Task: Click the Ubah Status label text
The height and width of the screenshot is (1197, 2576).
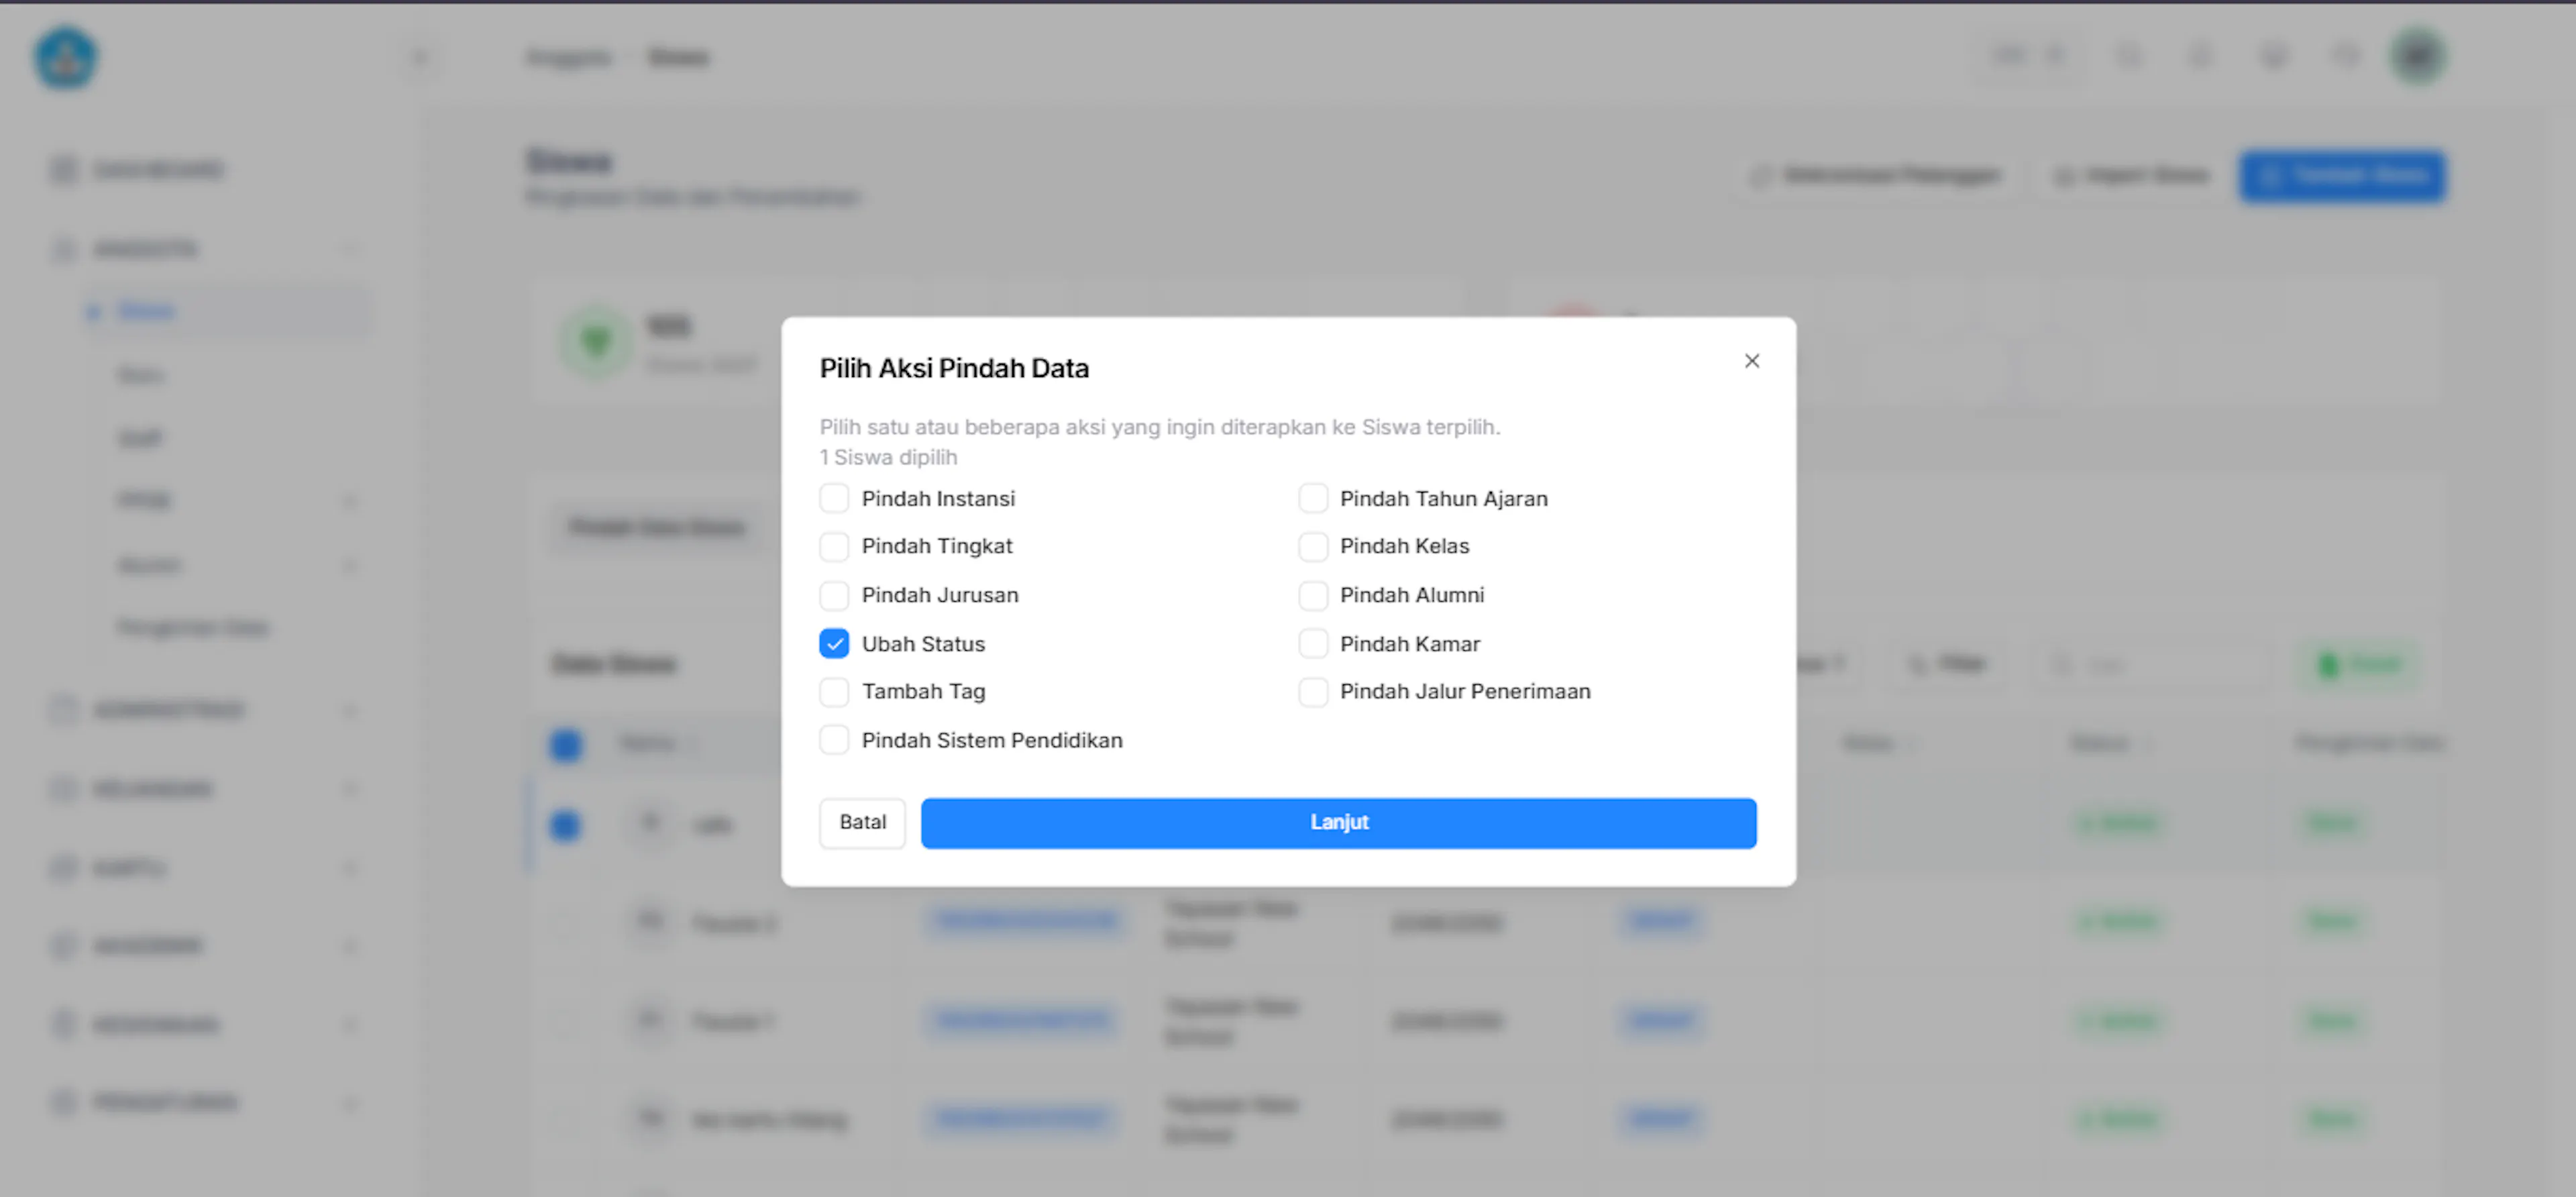Action: click(x=923, y=644)
